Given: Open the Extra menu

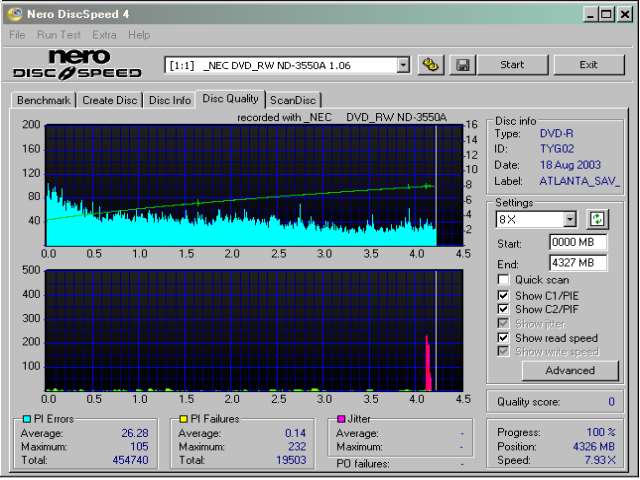Looking at the screenshot, I should [x=104, y=35].
